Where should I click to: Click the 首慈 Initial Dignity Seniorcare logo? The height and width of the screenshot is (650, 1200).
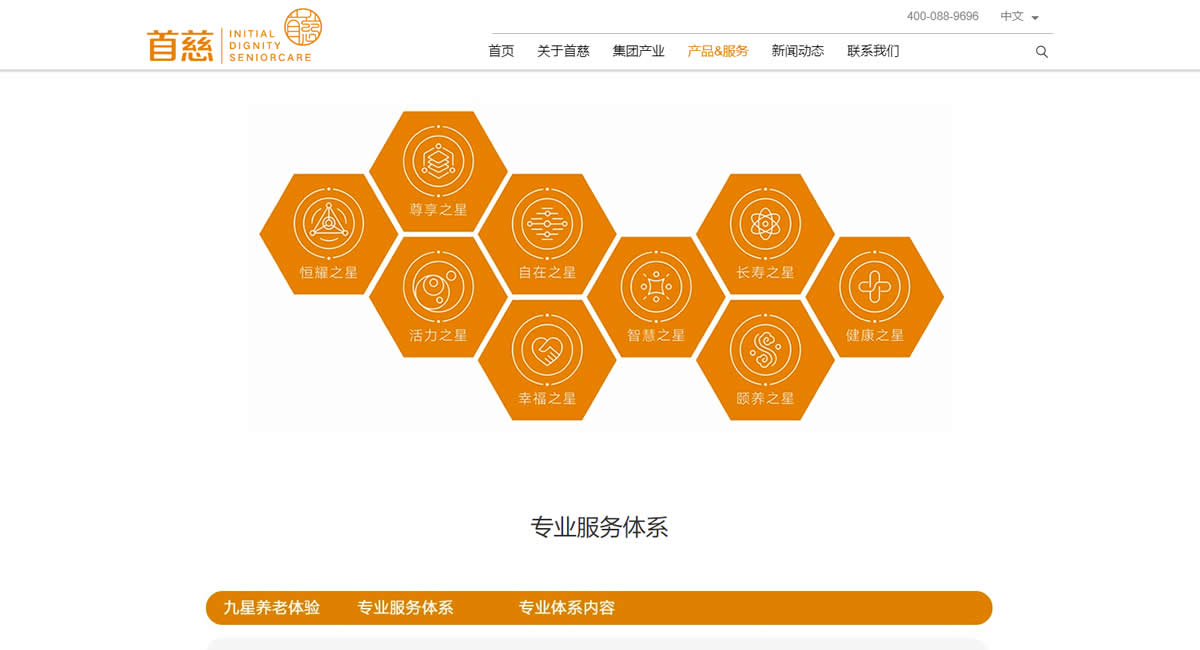pos(234,37)
